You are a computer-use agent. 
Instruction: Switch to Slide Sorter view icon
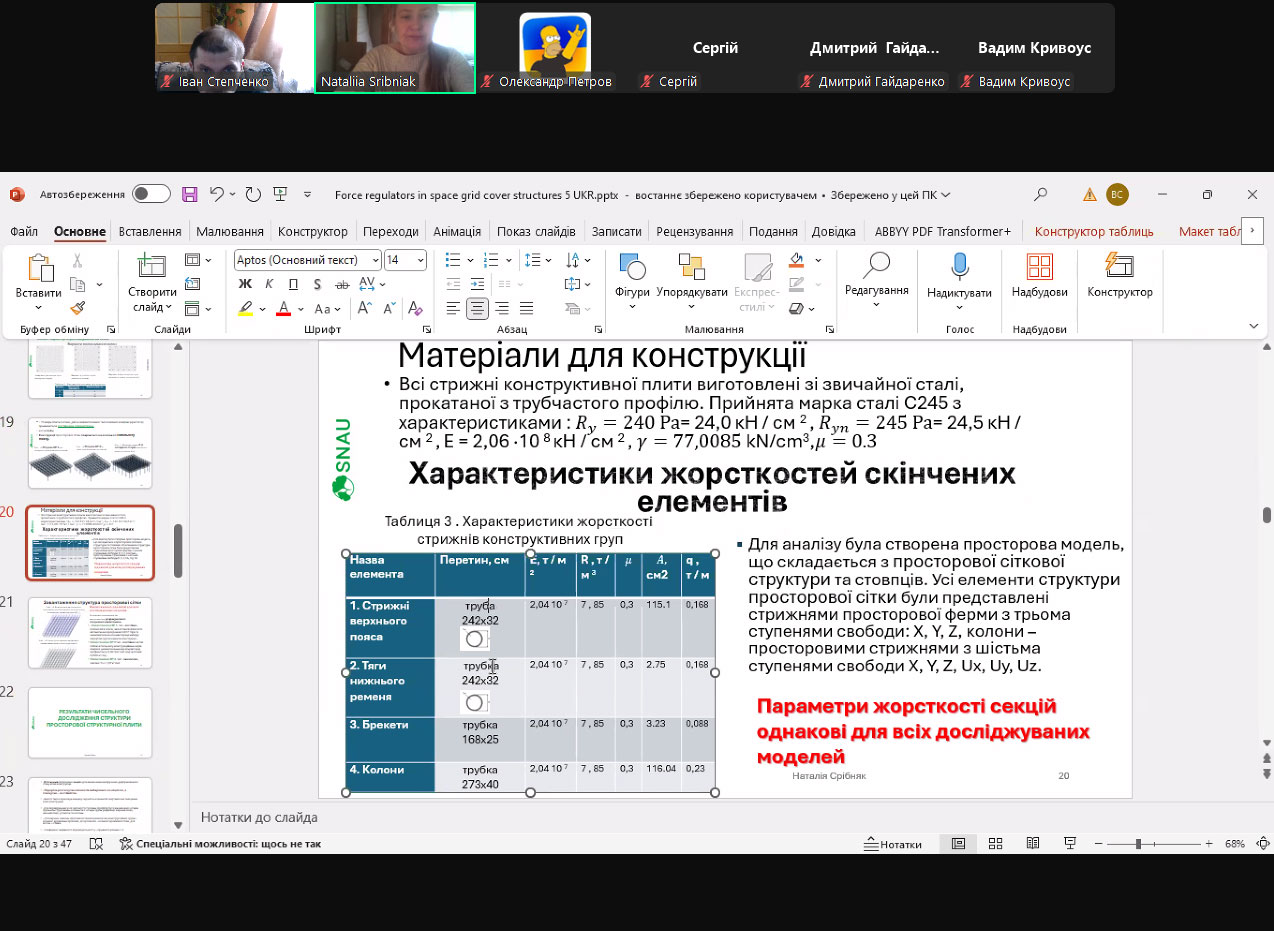pyautogui.click(x=998, y=844)
